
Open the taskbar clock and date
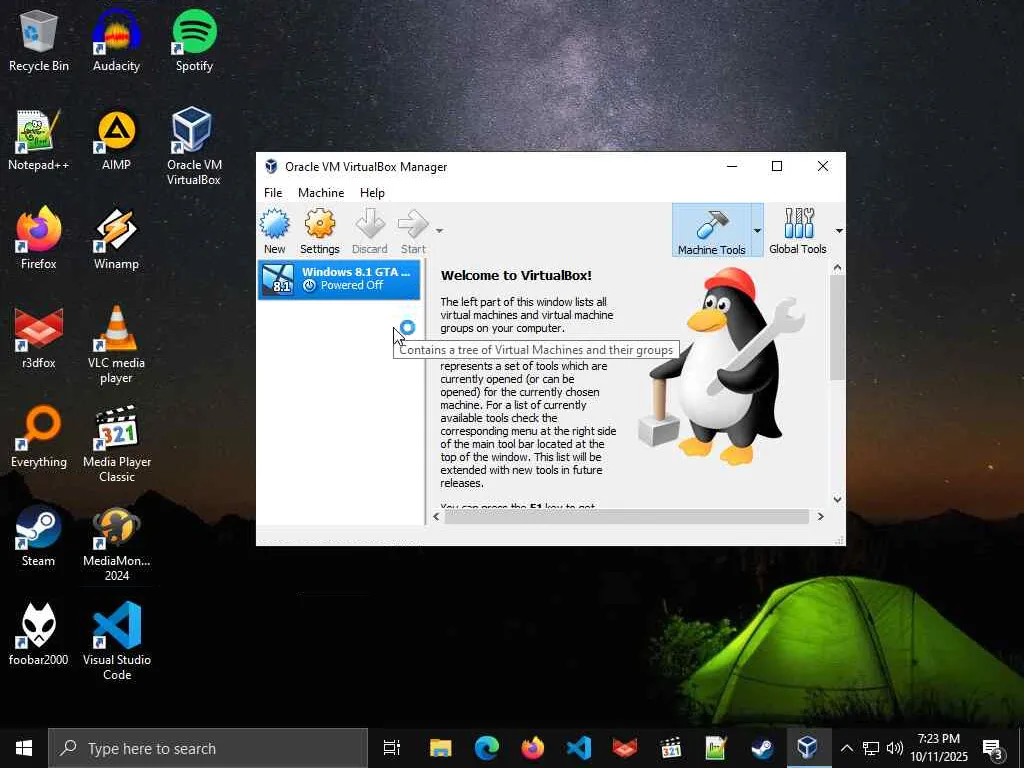[x=939, y=748]
